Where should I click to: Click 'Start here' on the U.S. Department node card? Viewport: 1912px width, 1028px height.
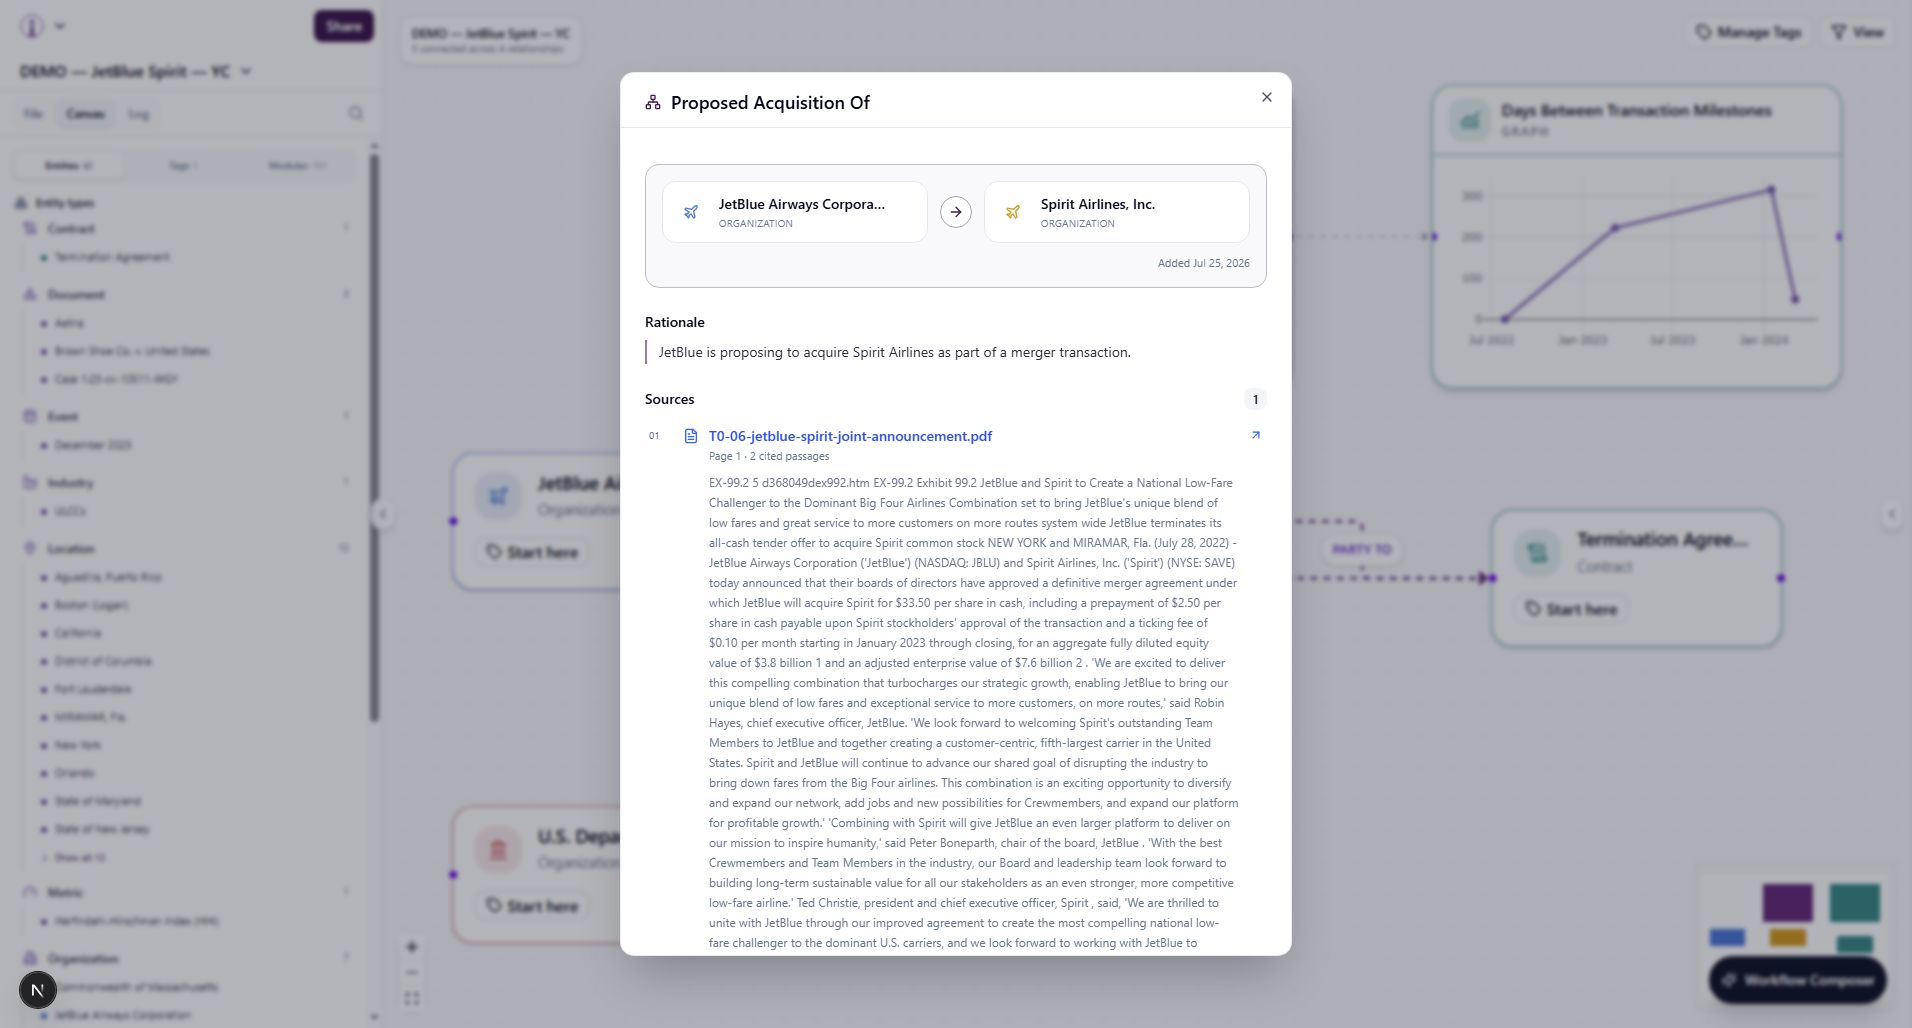(533, 906)
